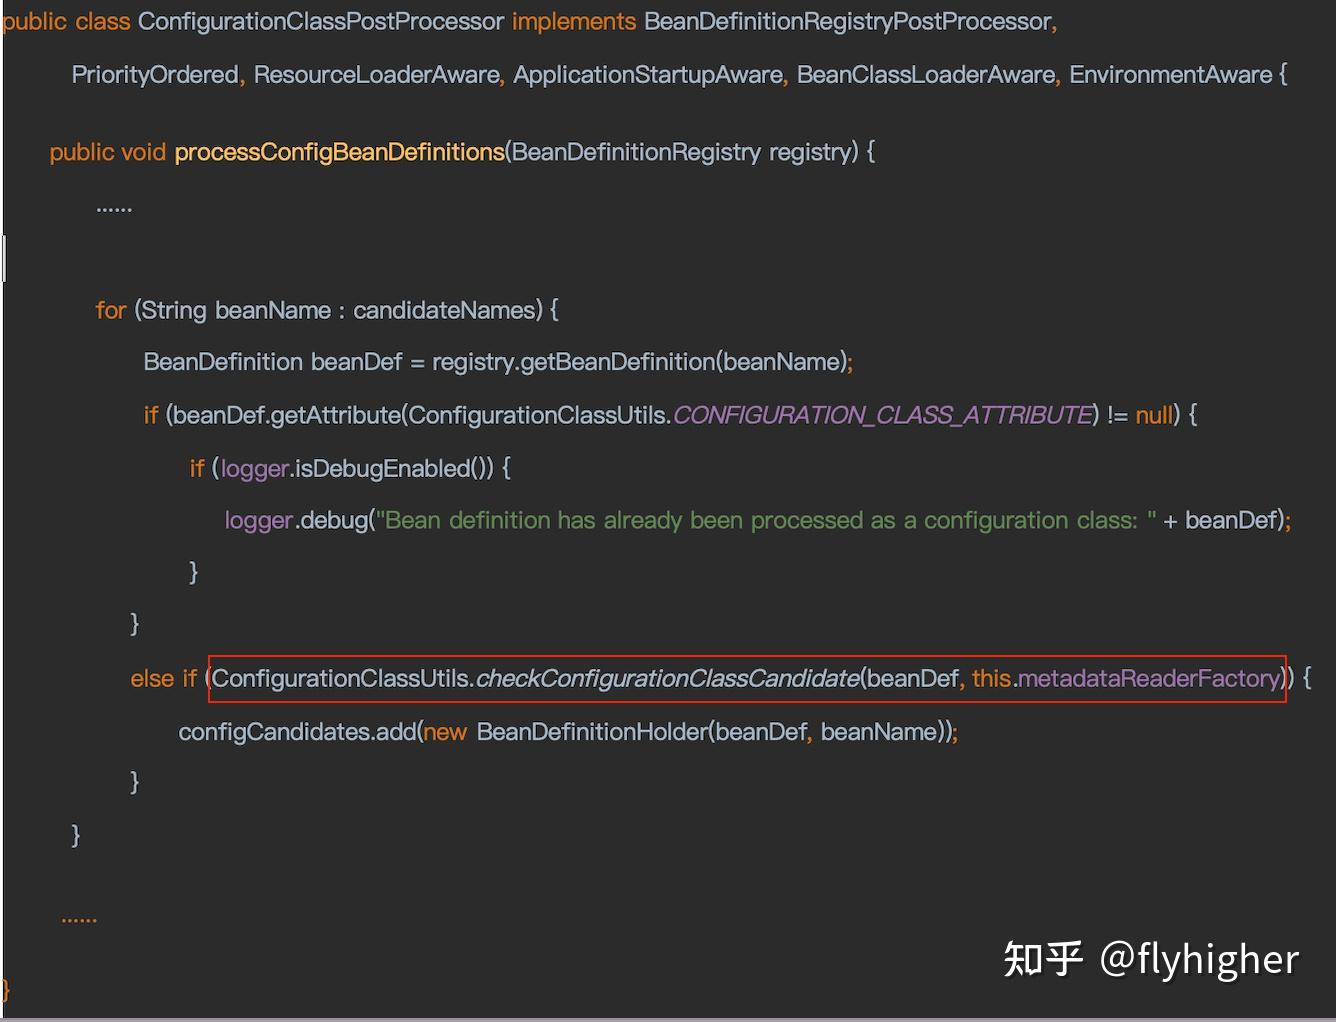
Task: Click the "Bean definition has already been processed" string
Action: 766,521
